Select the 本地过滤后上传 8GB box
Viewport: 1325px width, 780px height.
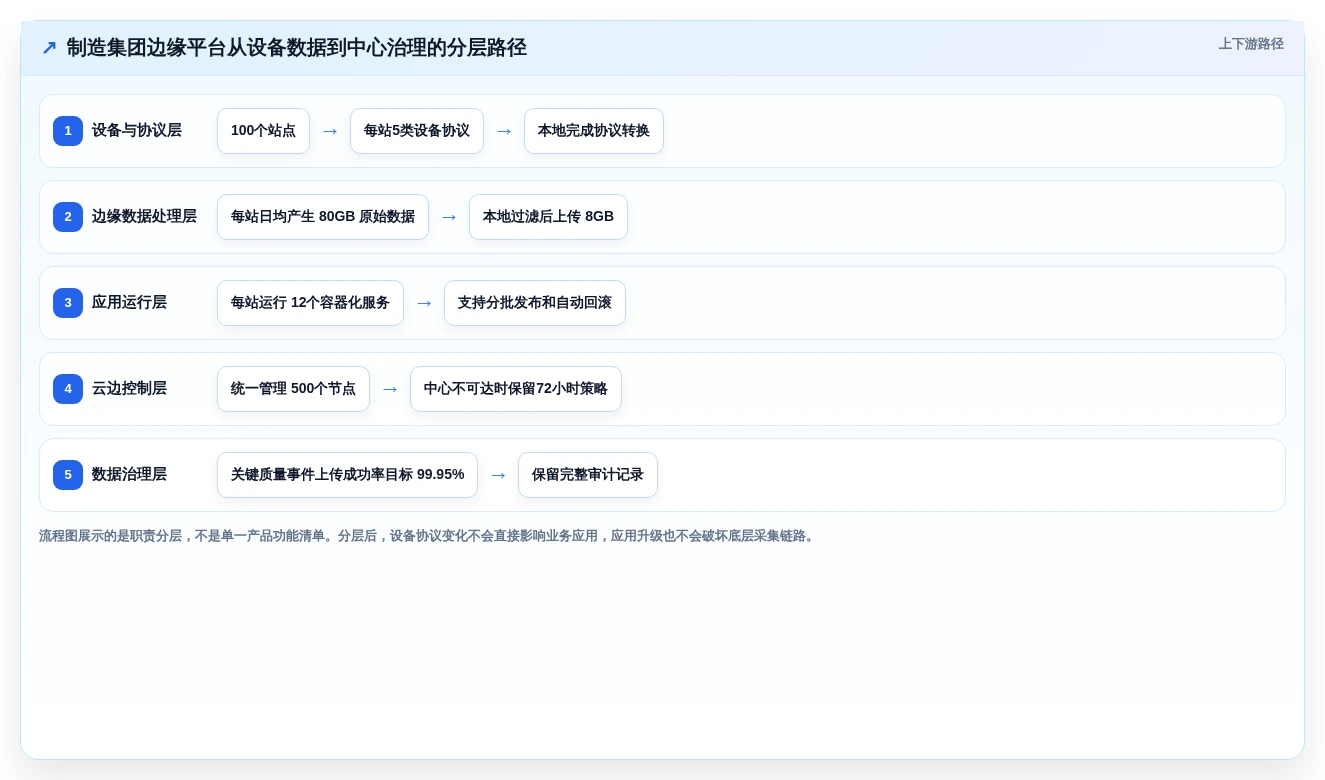548,217
